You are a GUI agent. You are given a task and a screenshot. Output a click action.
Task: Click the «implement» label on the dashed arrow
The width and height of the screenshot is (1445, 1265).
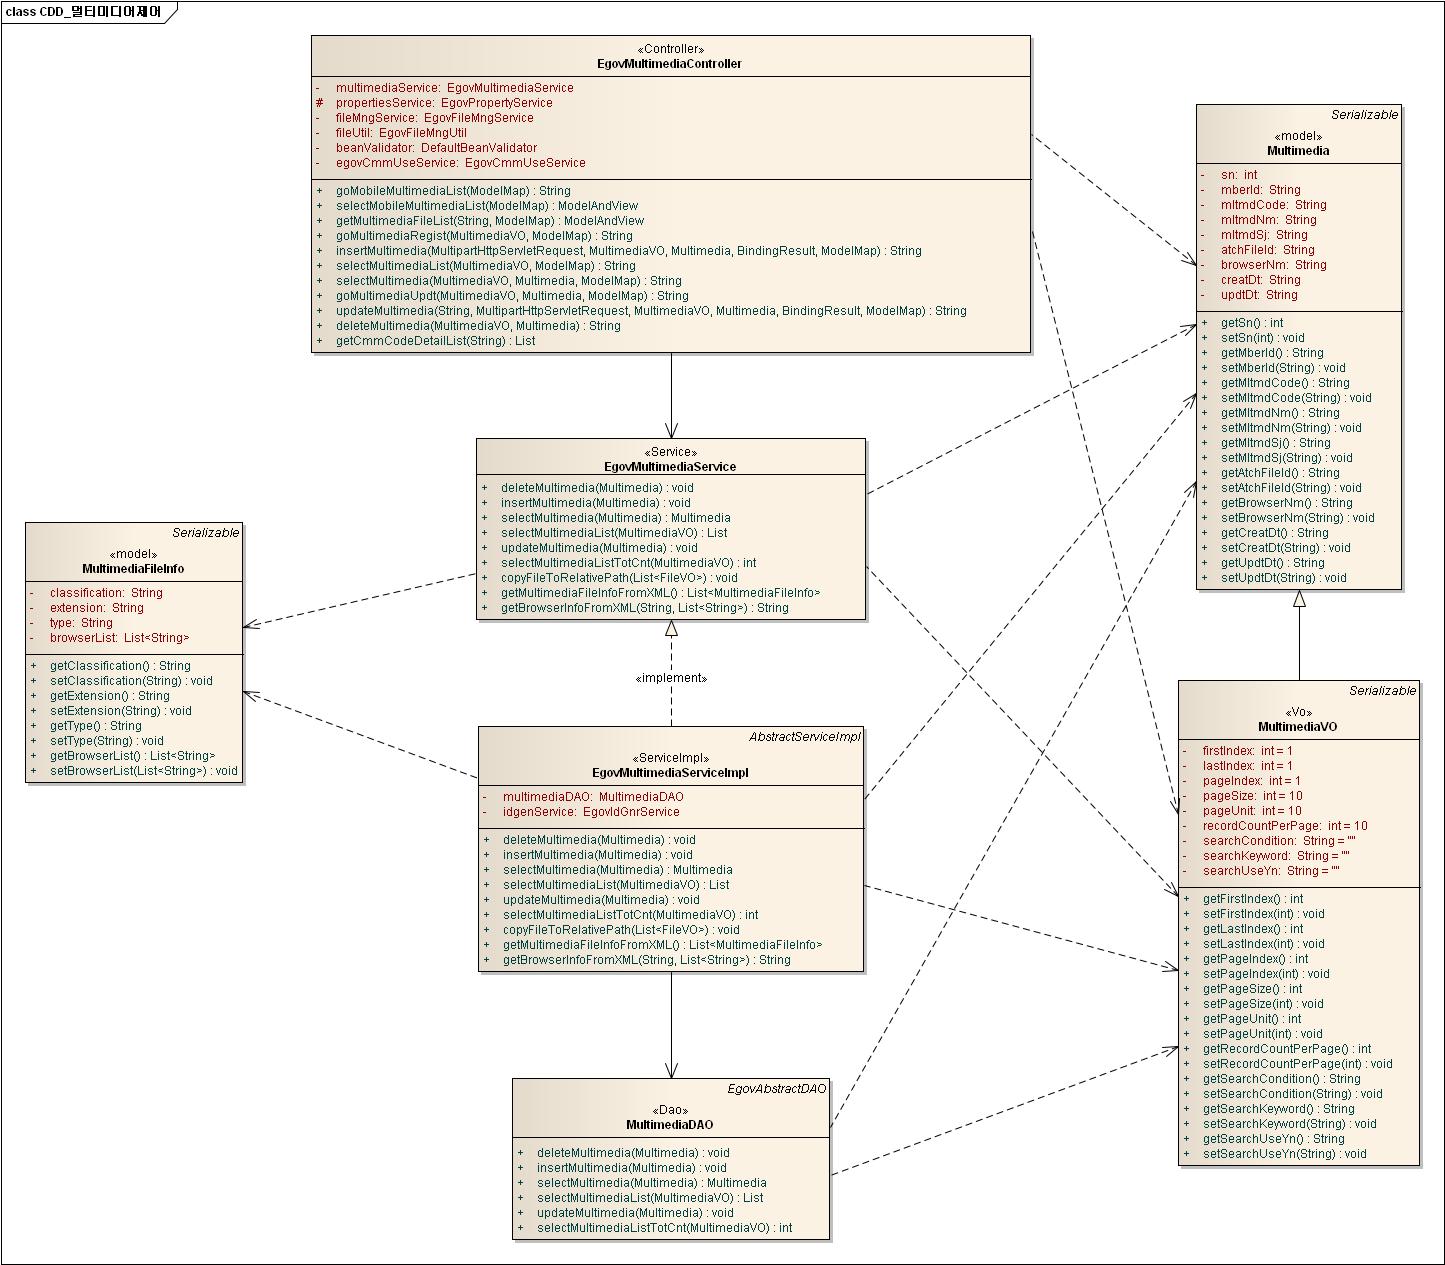click(x=671, y=678)
